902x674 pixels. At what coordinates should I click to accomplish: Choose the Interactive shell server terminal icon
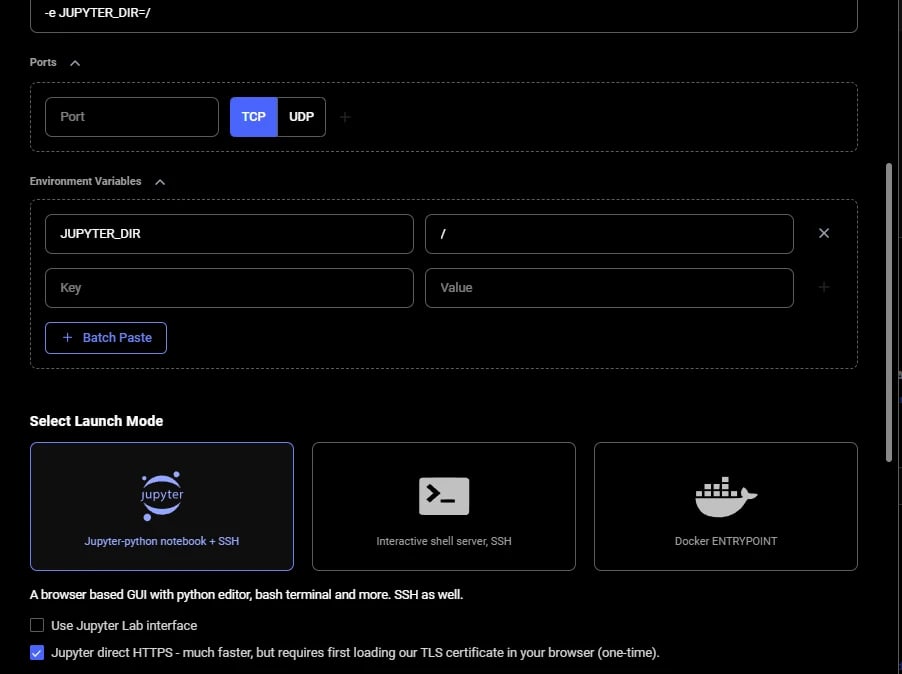pos(444,496)
